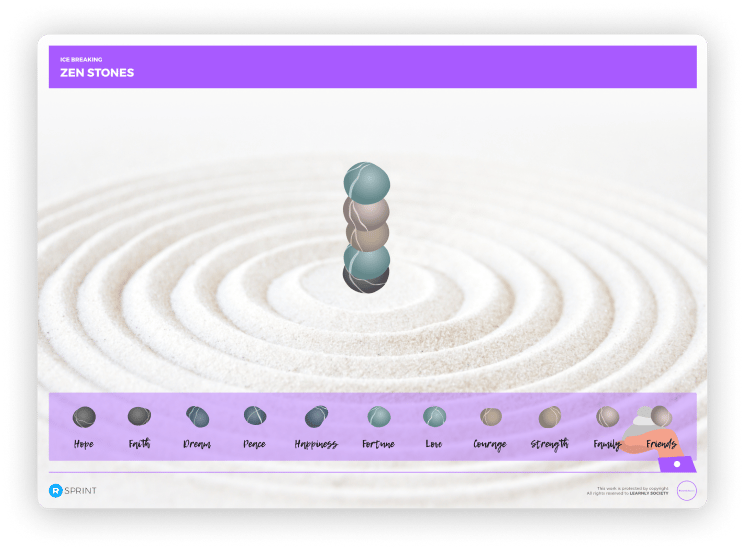This screenshot has width=745, height=549.
Task: Pick the Hope stone
Action: 84,417
